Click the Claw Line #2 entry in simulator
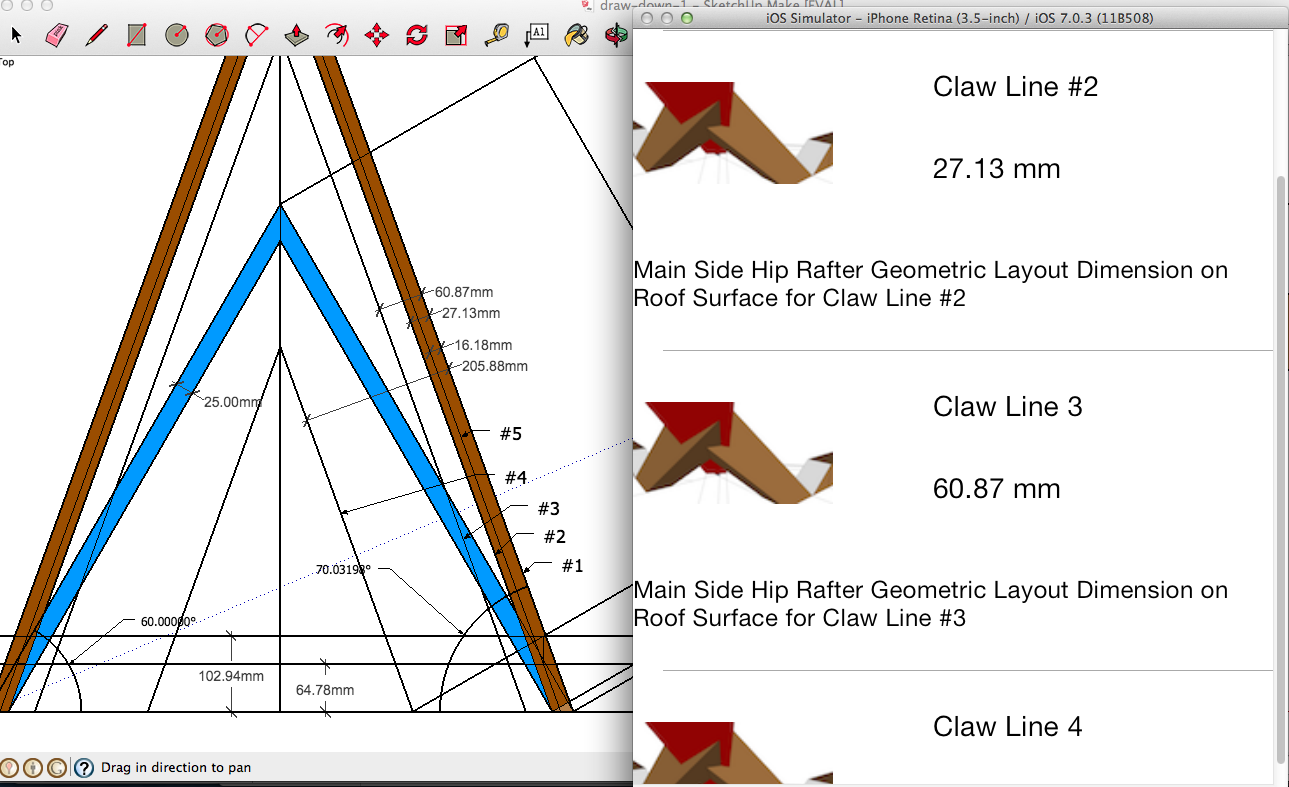Image resolution: width=1289 pixels, height=787 pixels. click(x=1015, y=88)
